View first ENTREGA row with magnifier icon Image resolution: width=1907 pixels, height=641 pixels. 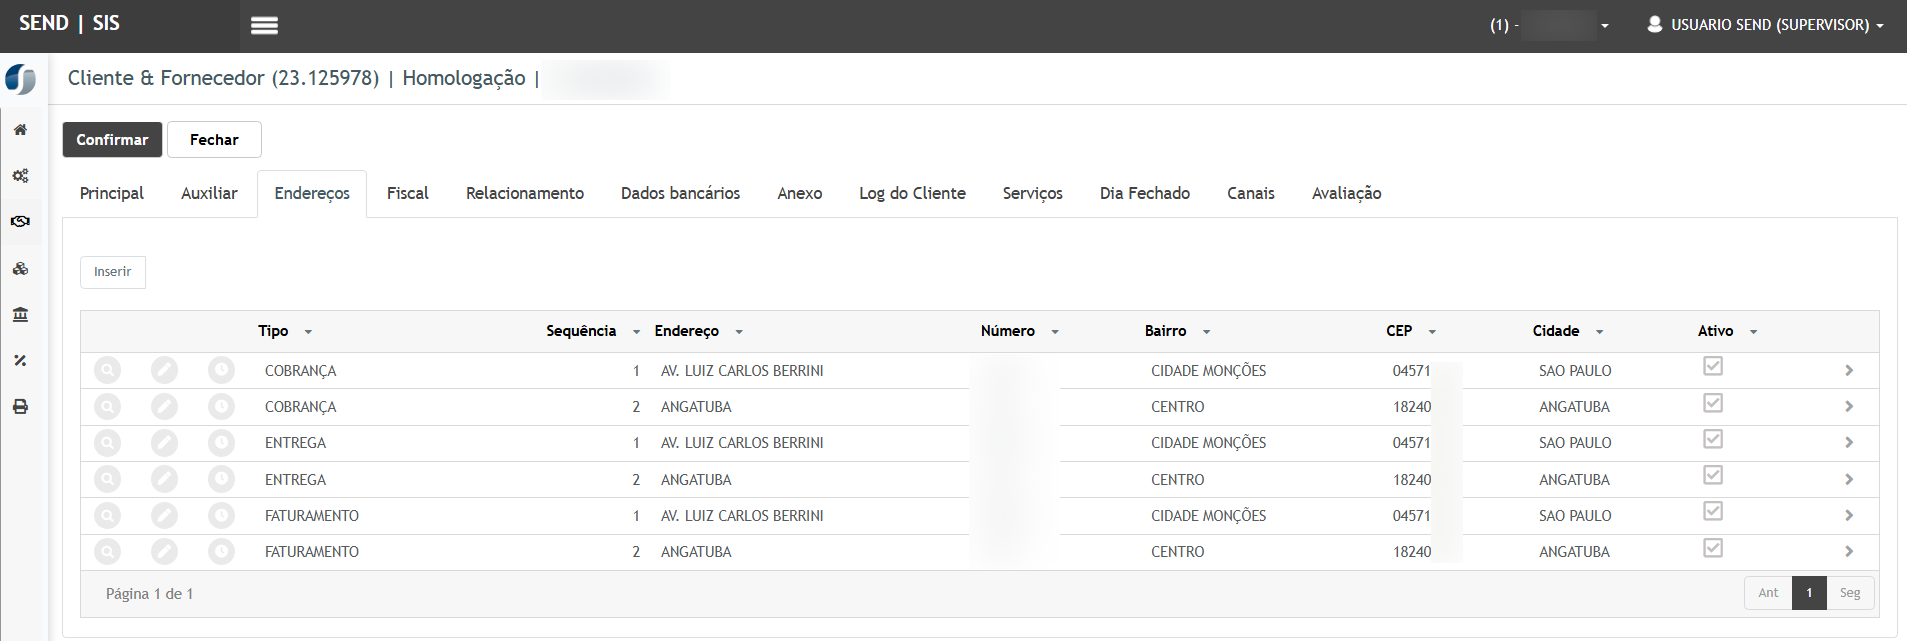pos(107,443)
